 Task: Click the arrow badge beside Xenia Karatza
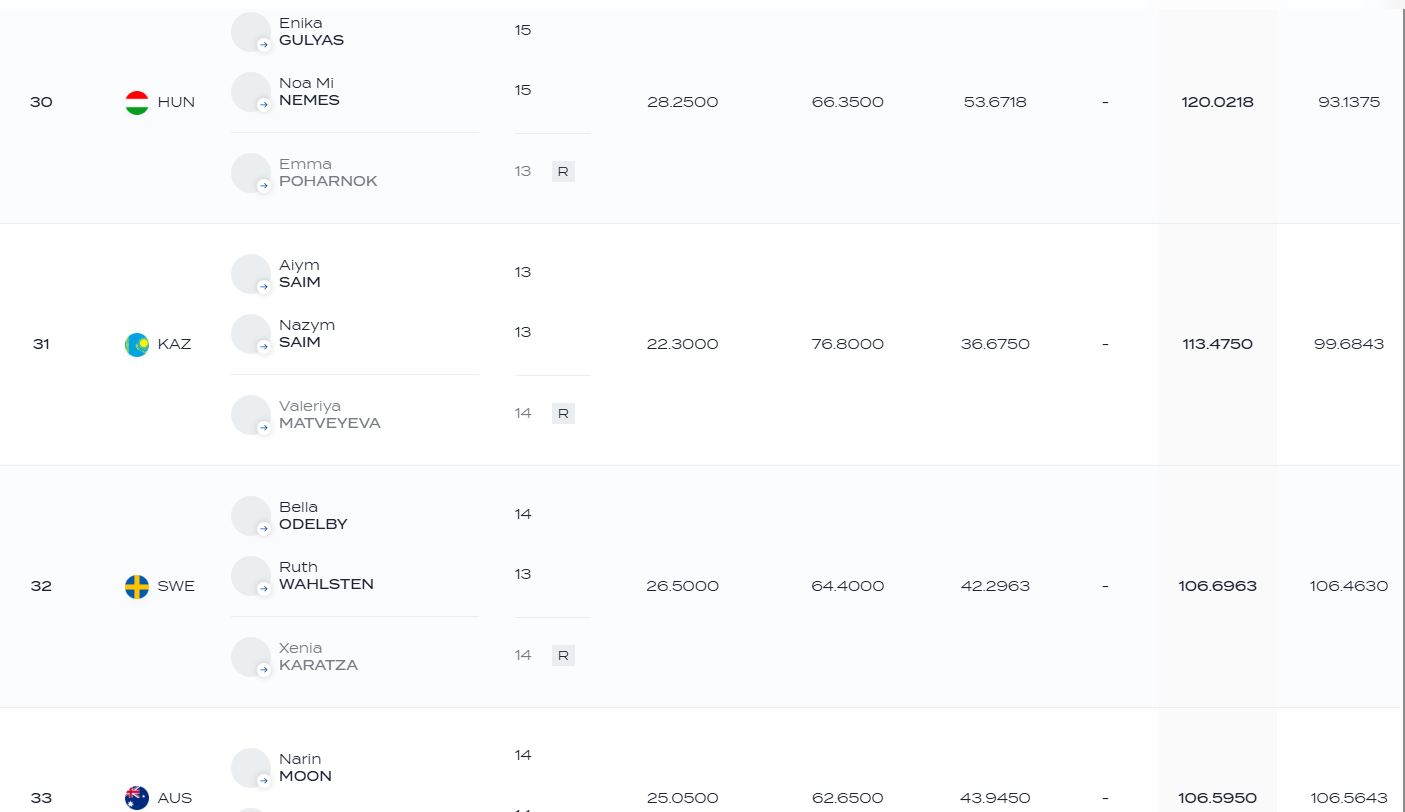pyautogui.click(x=264, y=670)
